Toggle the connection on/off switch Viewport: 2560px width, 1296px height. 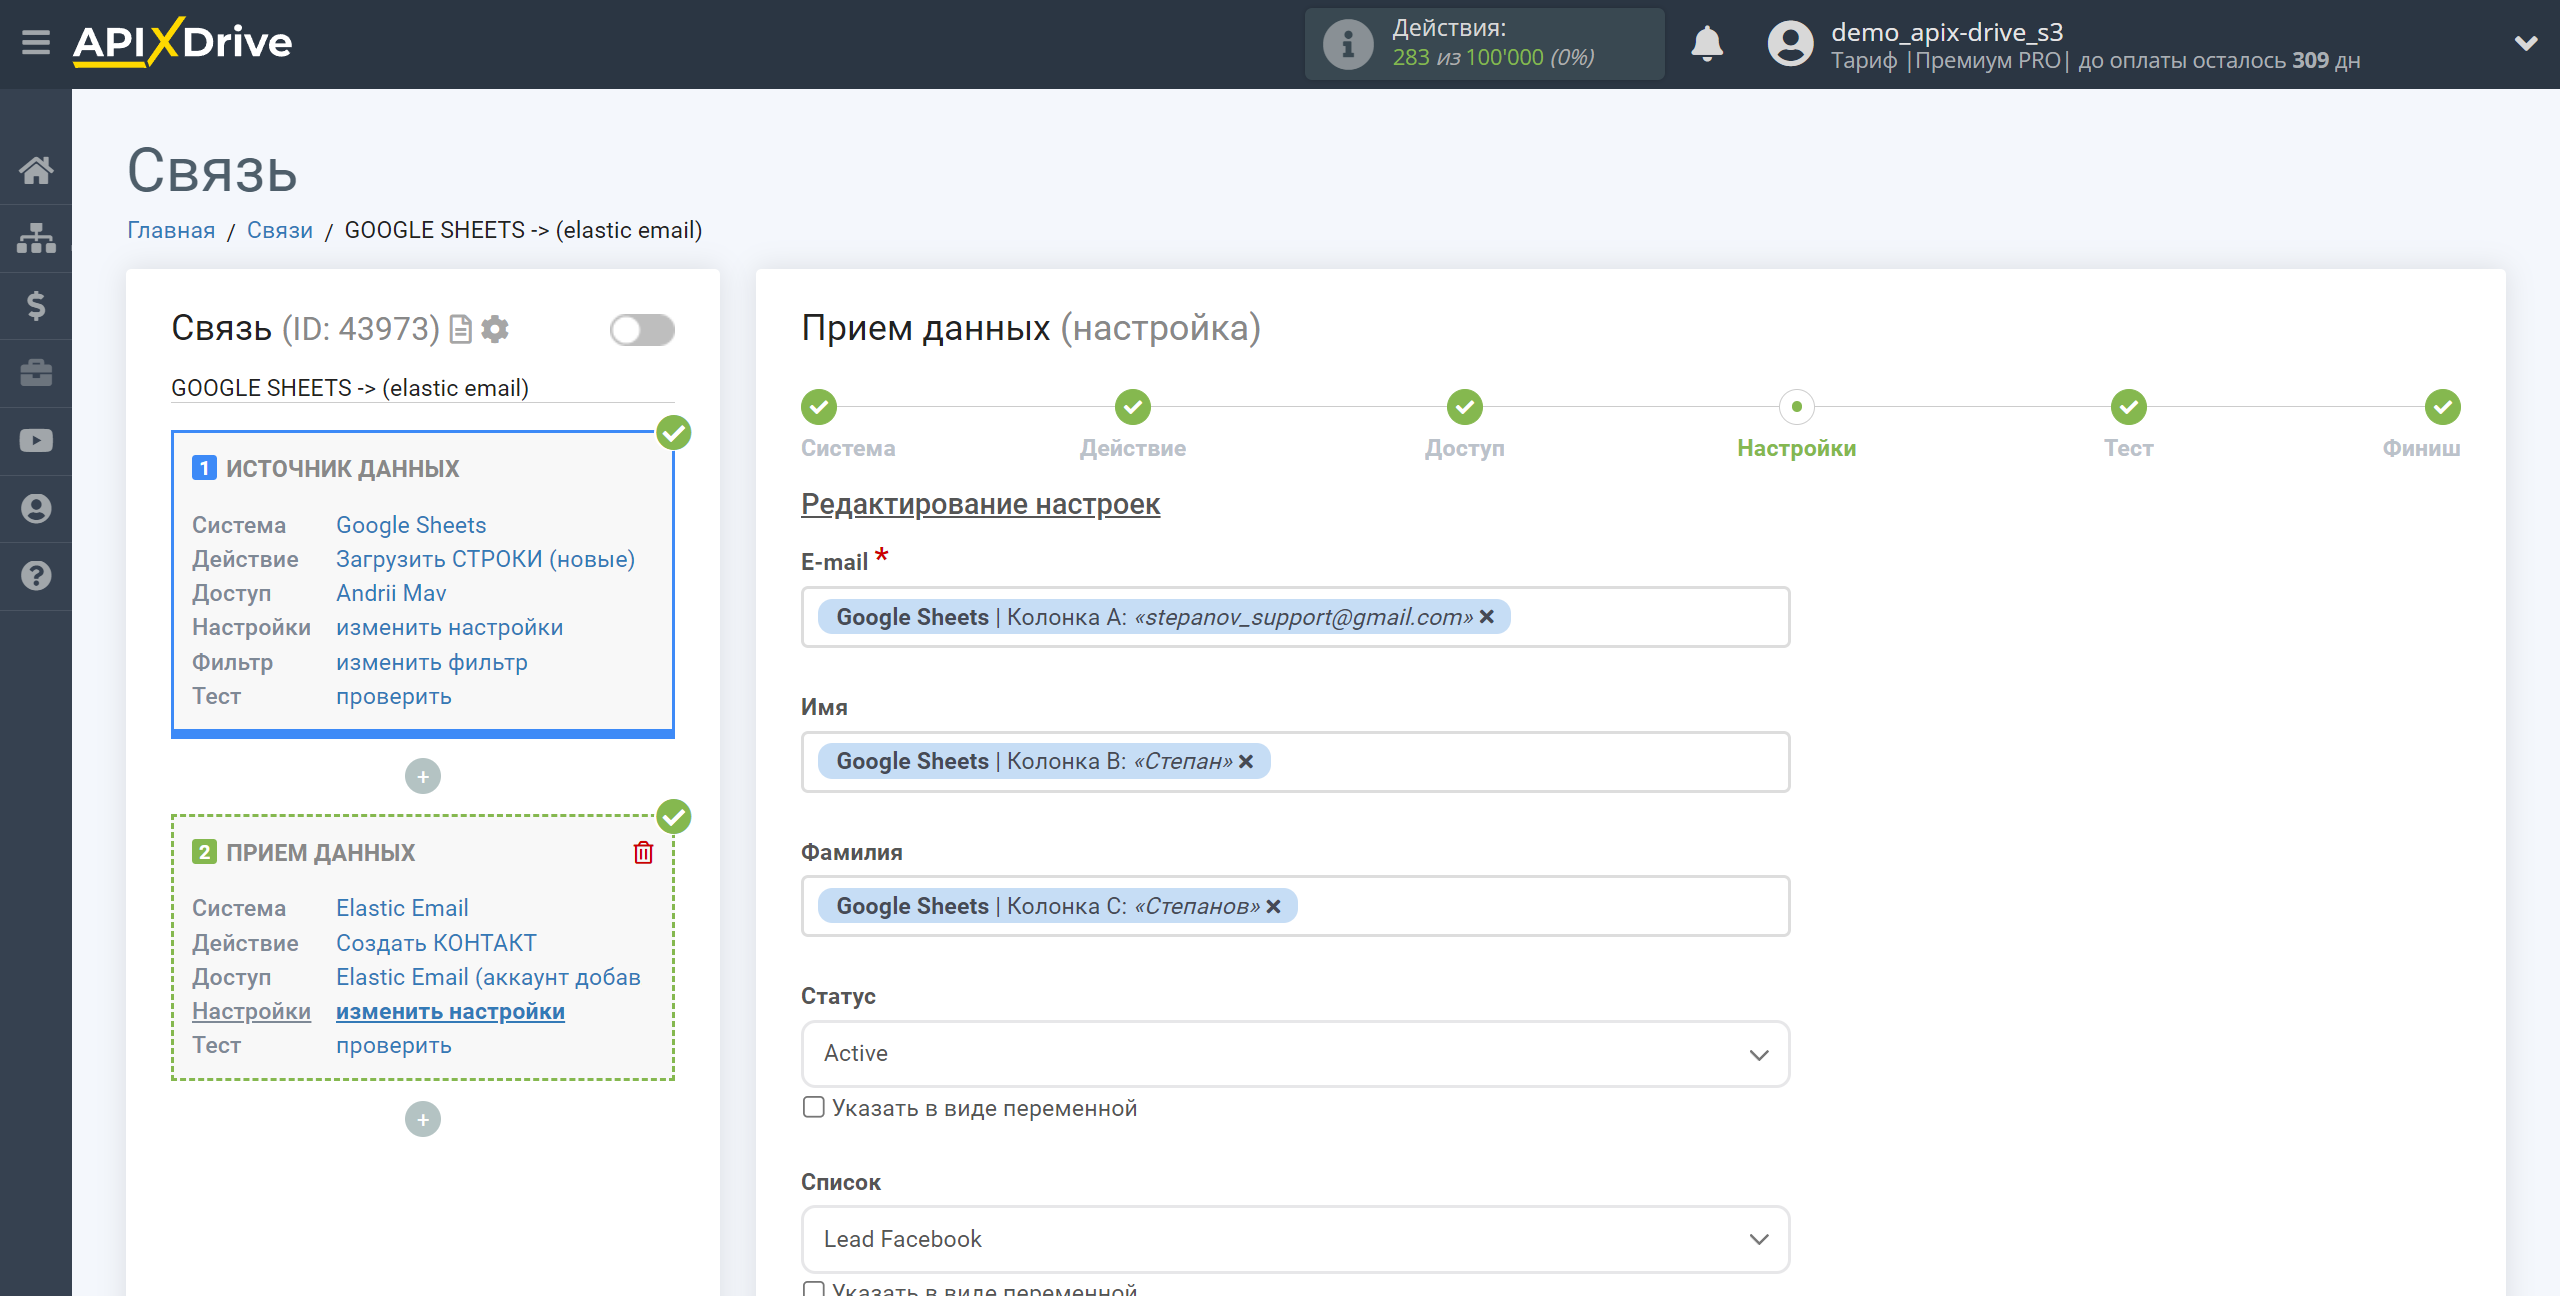tap(642, 329)
